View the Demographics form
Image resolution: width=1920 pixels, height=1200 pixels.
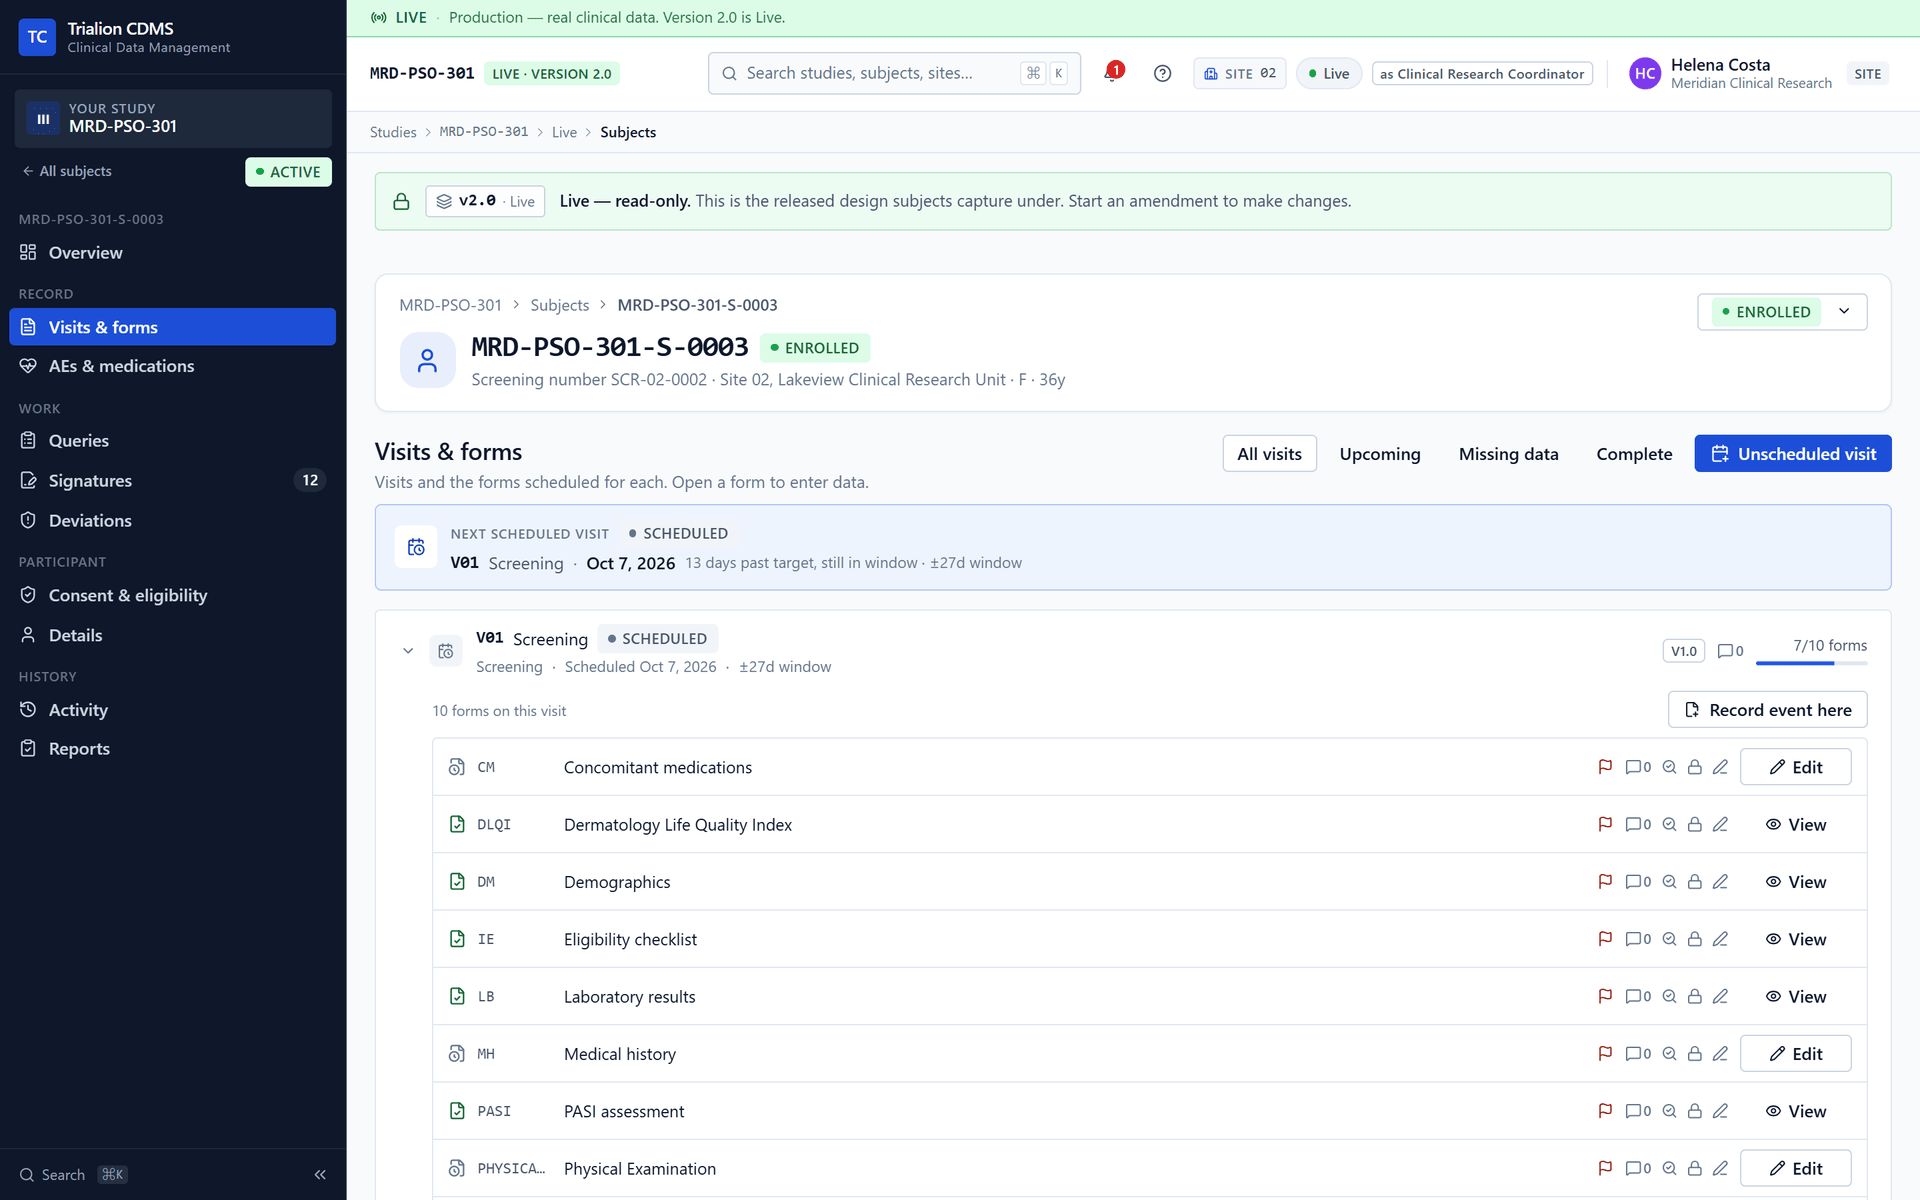click(1796, 882)
